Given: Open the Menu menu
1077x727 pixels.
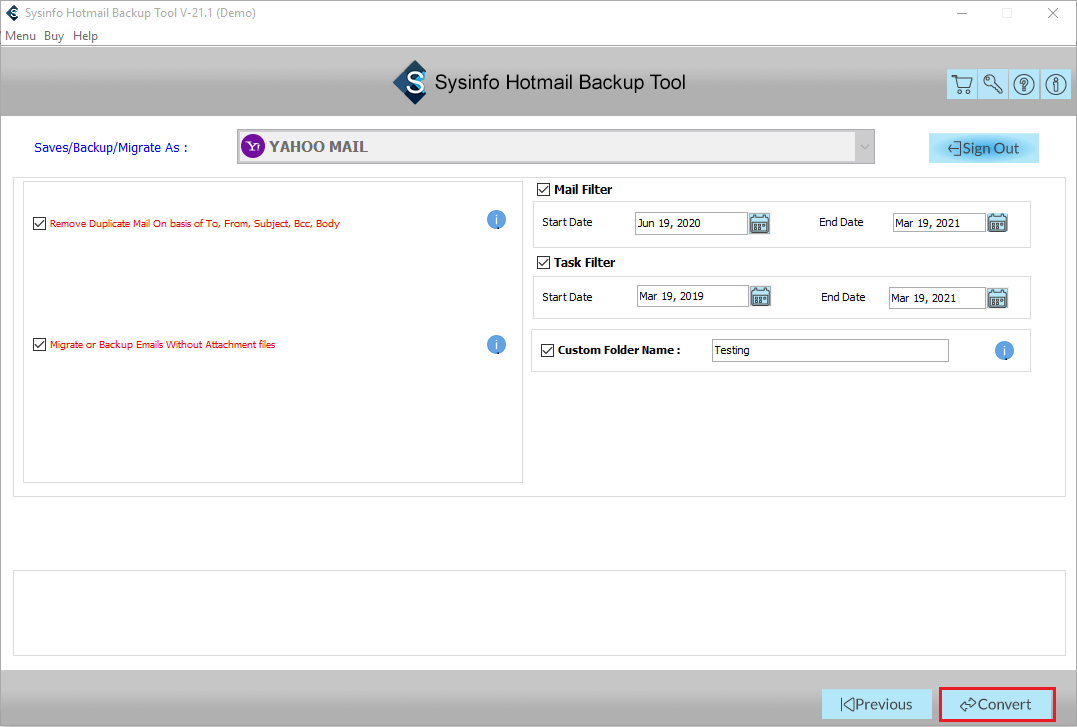Looking at the screenshot, I should (x=21, y=36).
